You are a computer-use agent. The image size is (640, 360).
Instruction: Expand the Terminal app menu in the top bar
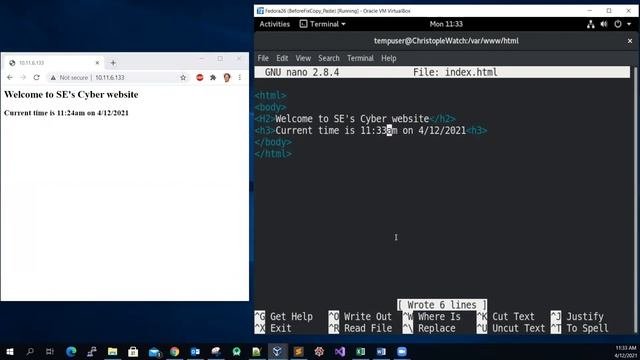tap(322, 24)
